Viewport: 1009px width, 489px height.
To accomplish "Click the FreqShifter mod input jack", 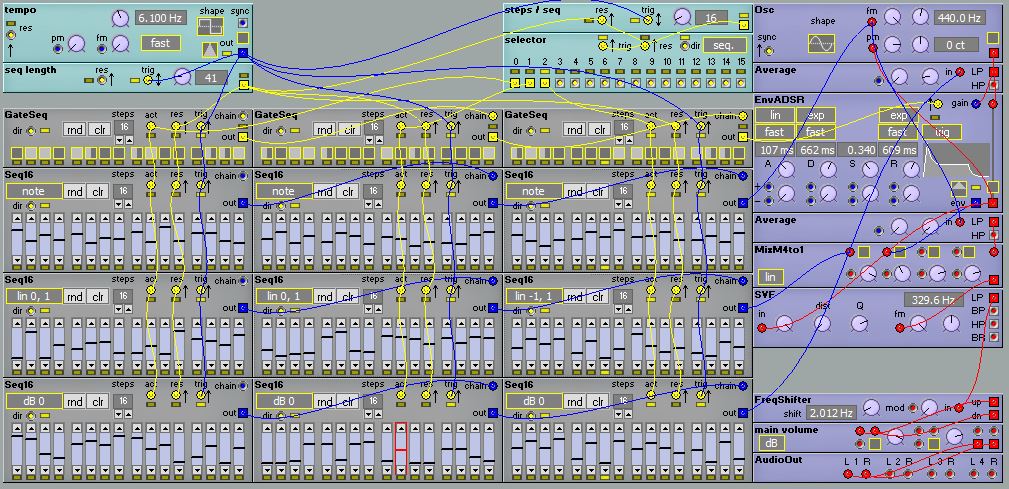I will click(912, 408).
